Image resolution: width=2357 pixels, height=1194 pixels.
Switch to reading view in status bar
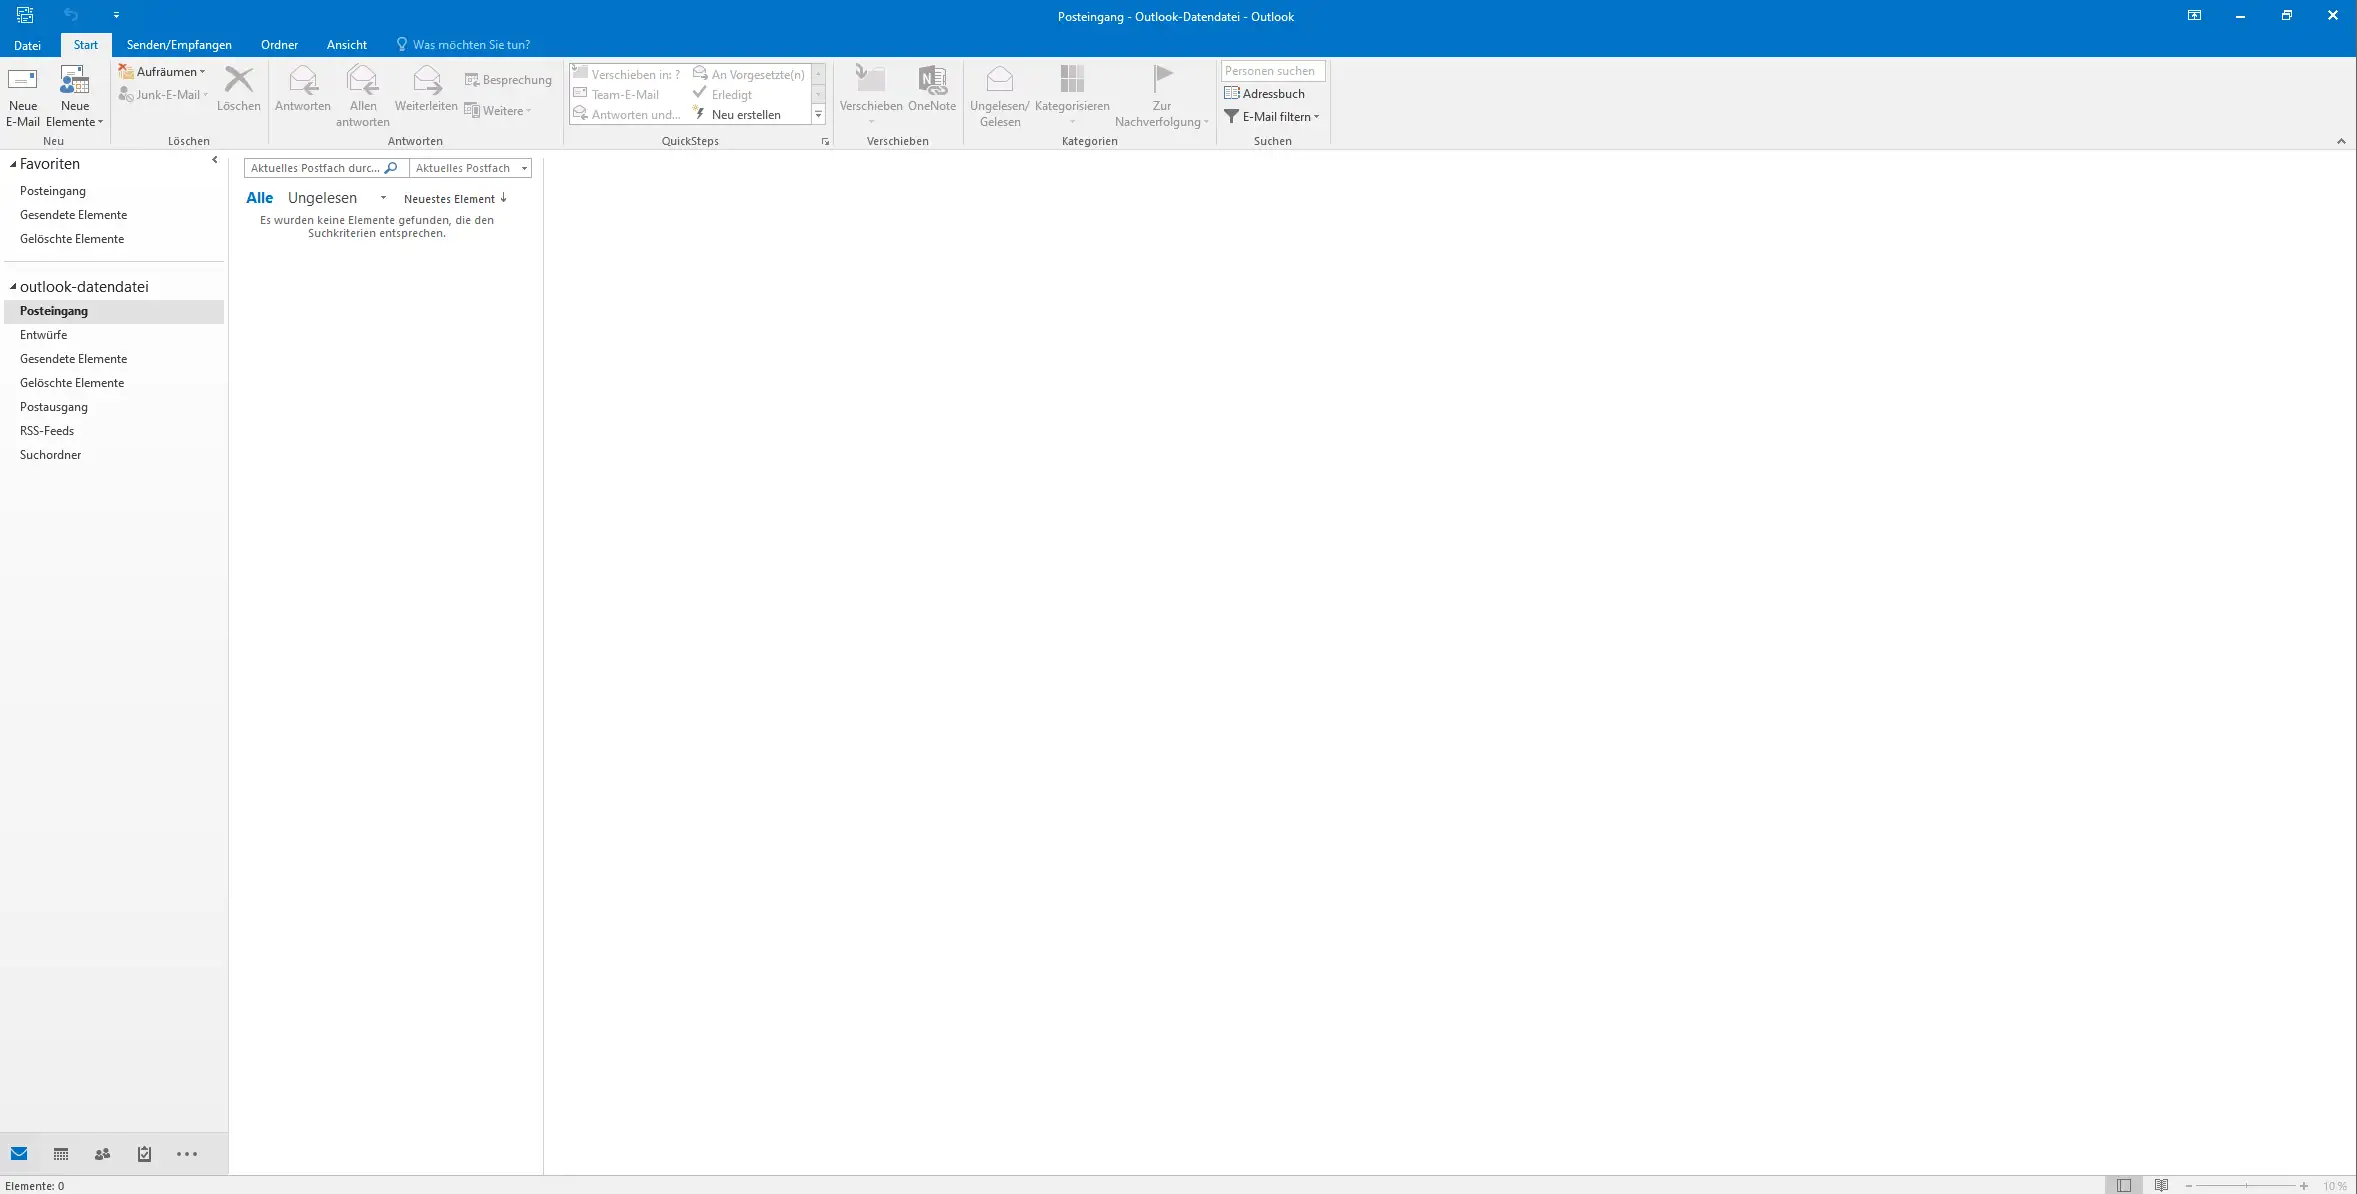coord(2162,1185)
